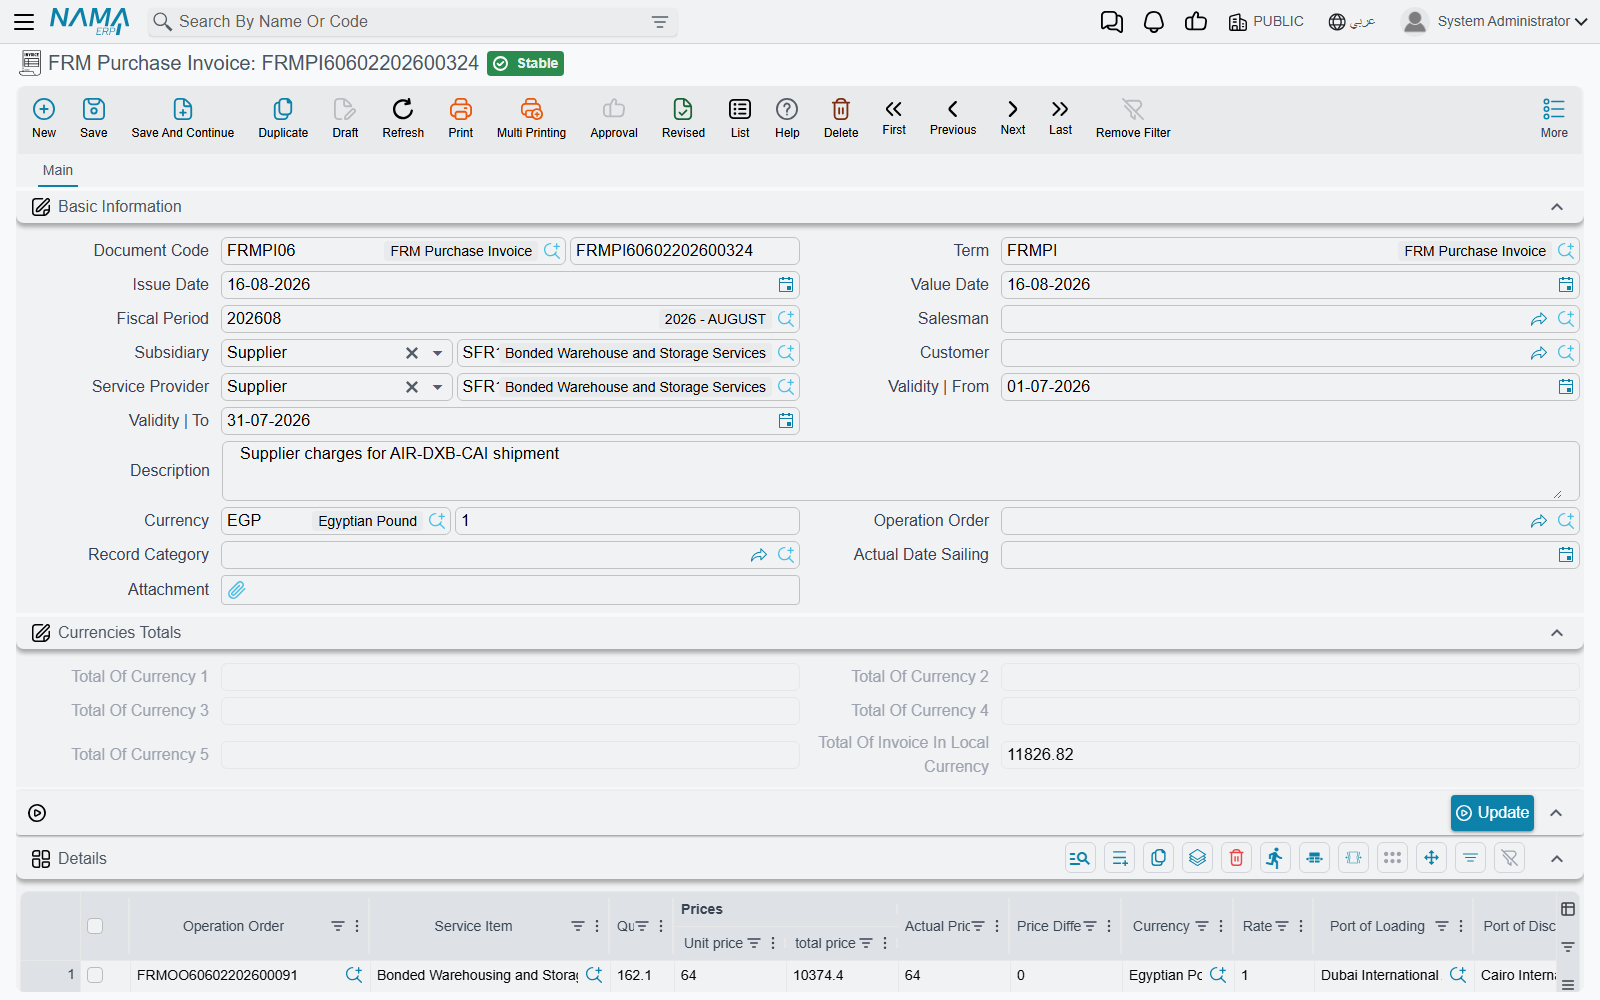Image resolution: width=1600 pixels, height=1000 pixels.
Task: Duplicate this purchase invoice
Action: (283, 117)
